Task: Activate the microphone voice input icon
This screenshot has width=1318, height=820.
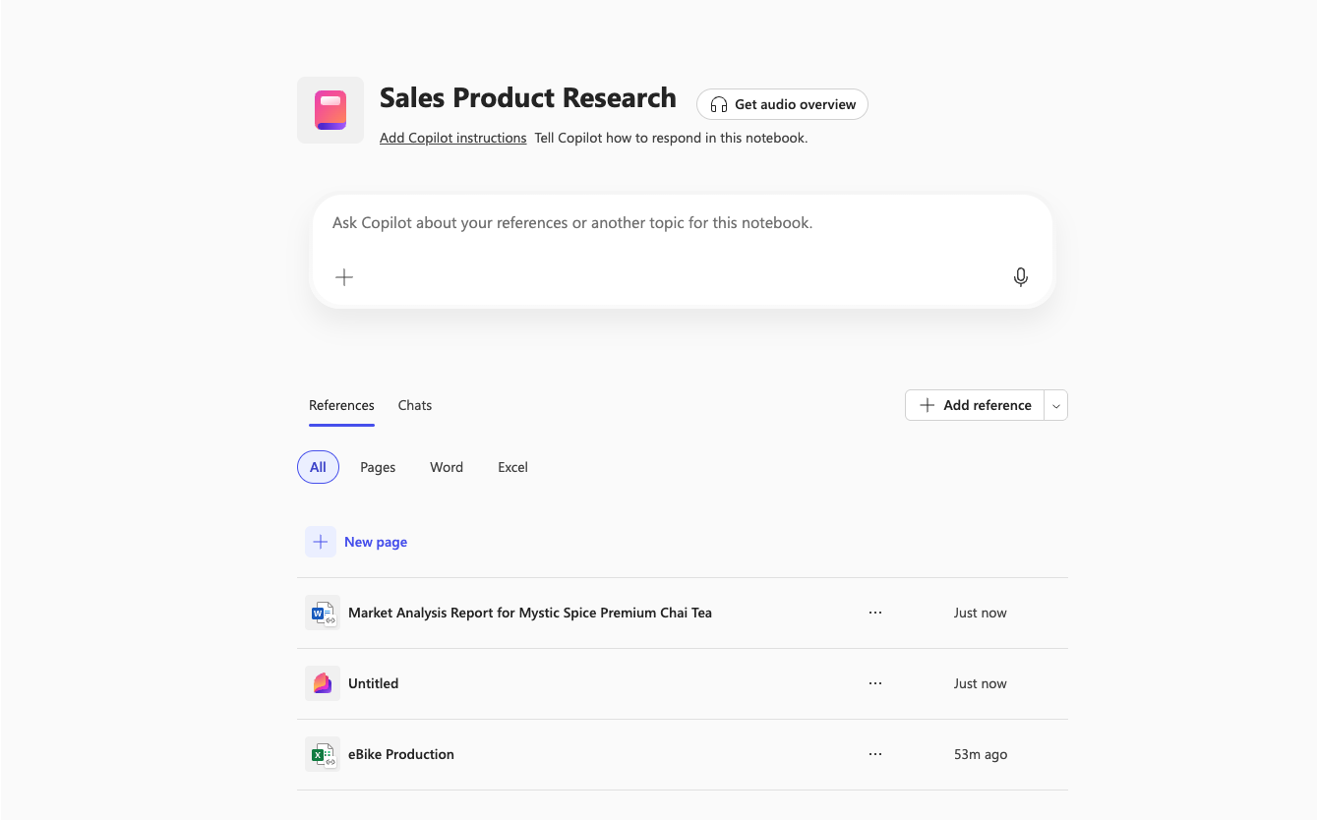Action: [x=1020, y=277]
